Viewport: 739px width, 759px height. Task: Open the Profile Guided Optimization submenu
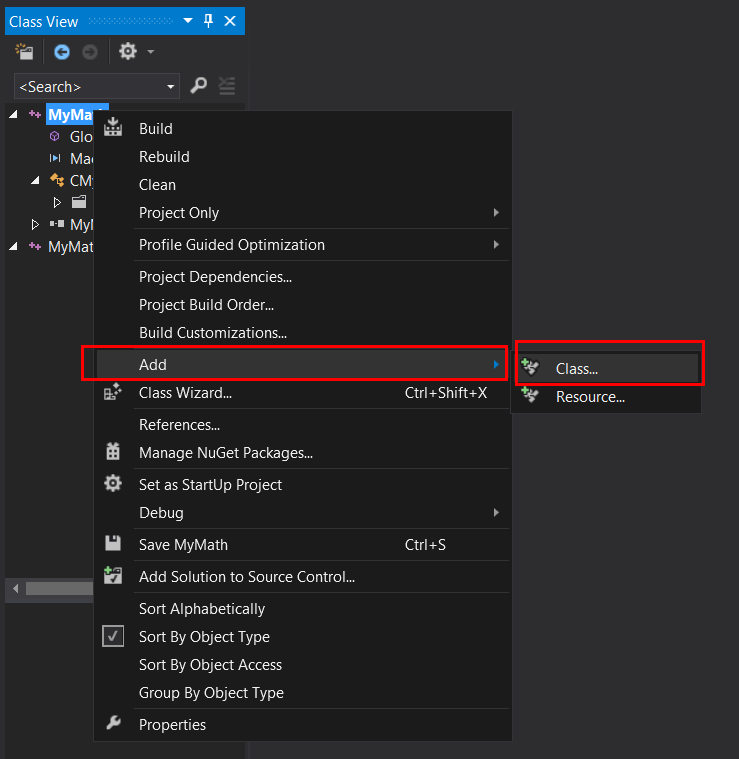302,245
